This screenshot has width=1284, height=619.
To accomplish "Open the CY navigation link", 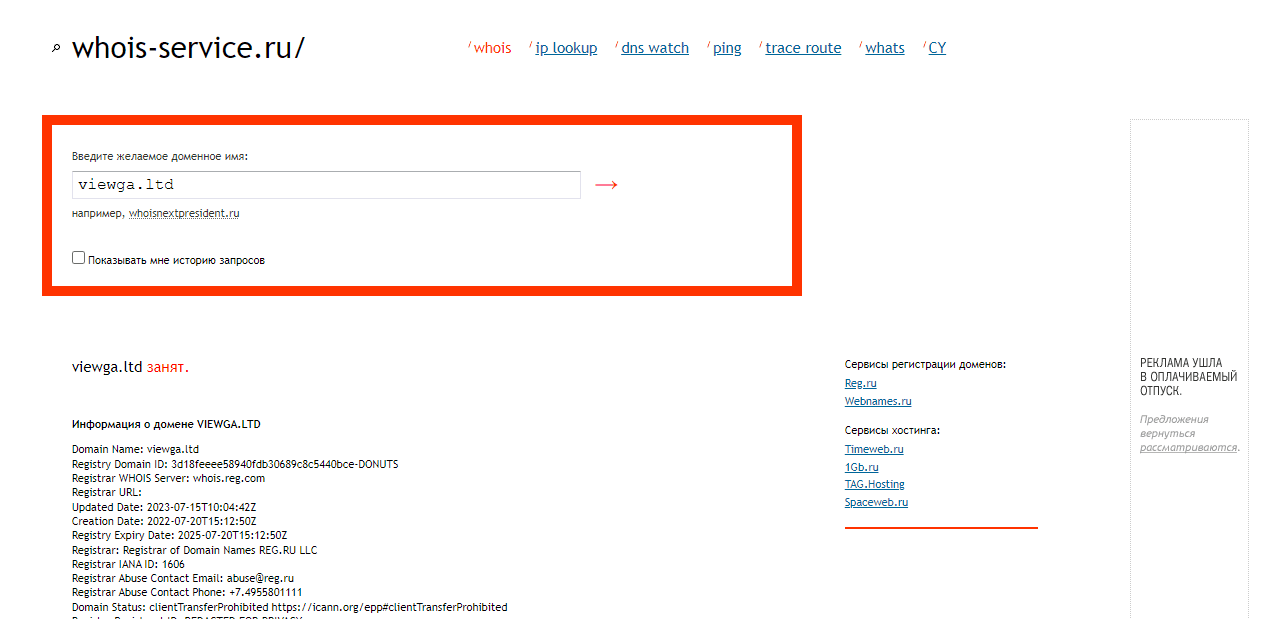I will [937, 48].
